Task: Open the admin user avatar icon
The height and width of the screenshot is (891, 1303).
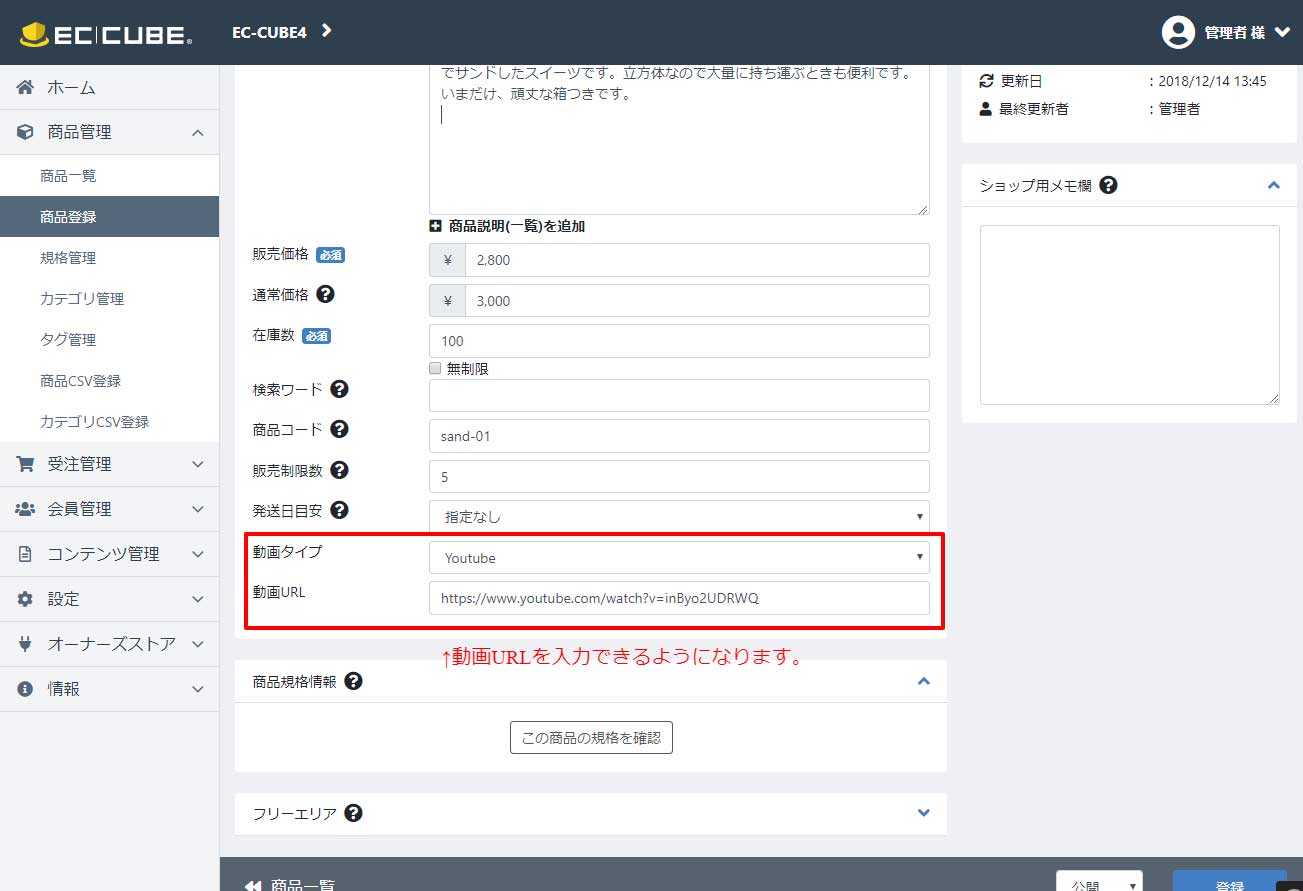Action: point(1178,32)
